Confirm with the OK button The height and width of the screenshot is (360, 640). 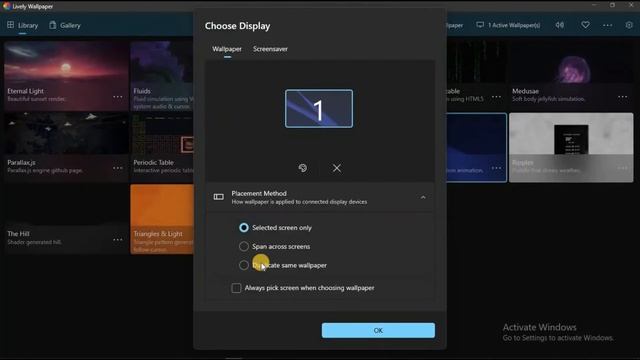click(x=378, y=330)
